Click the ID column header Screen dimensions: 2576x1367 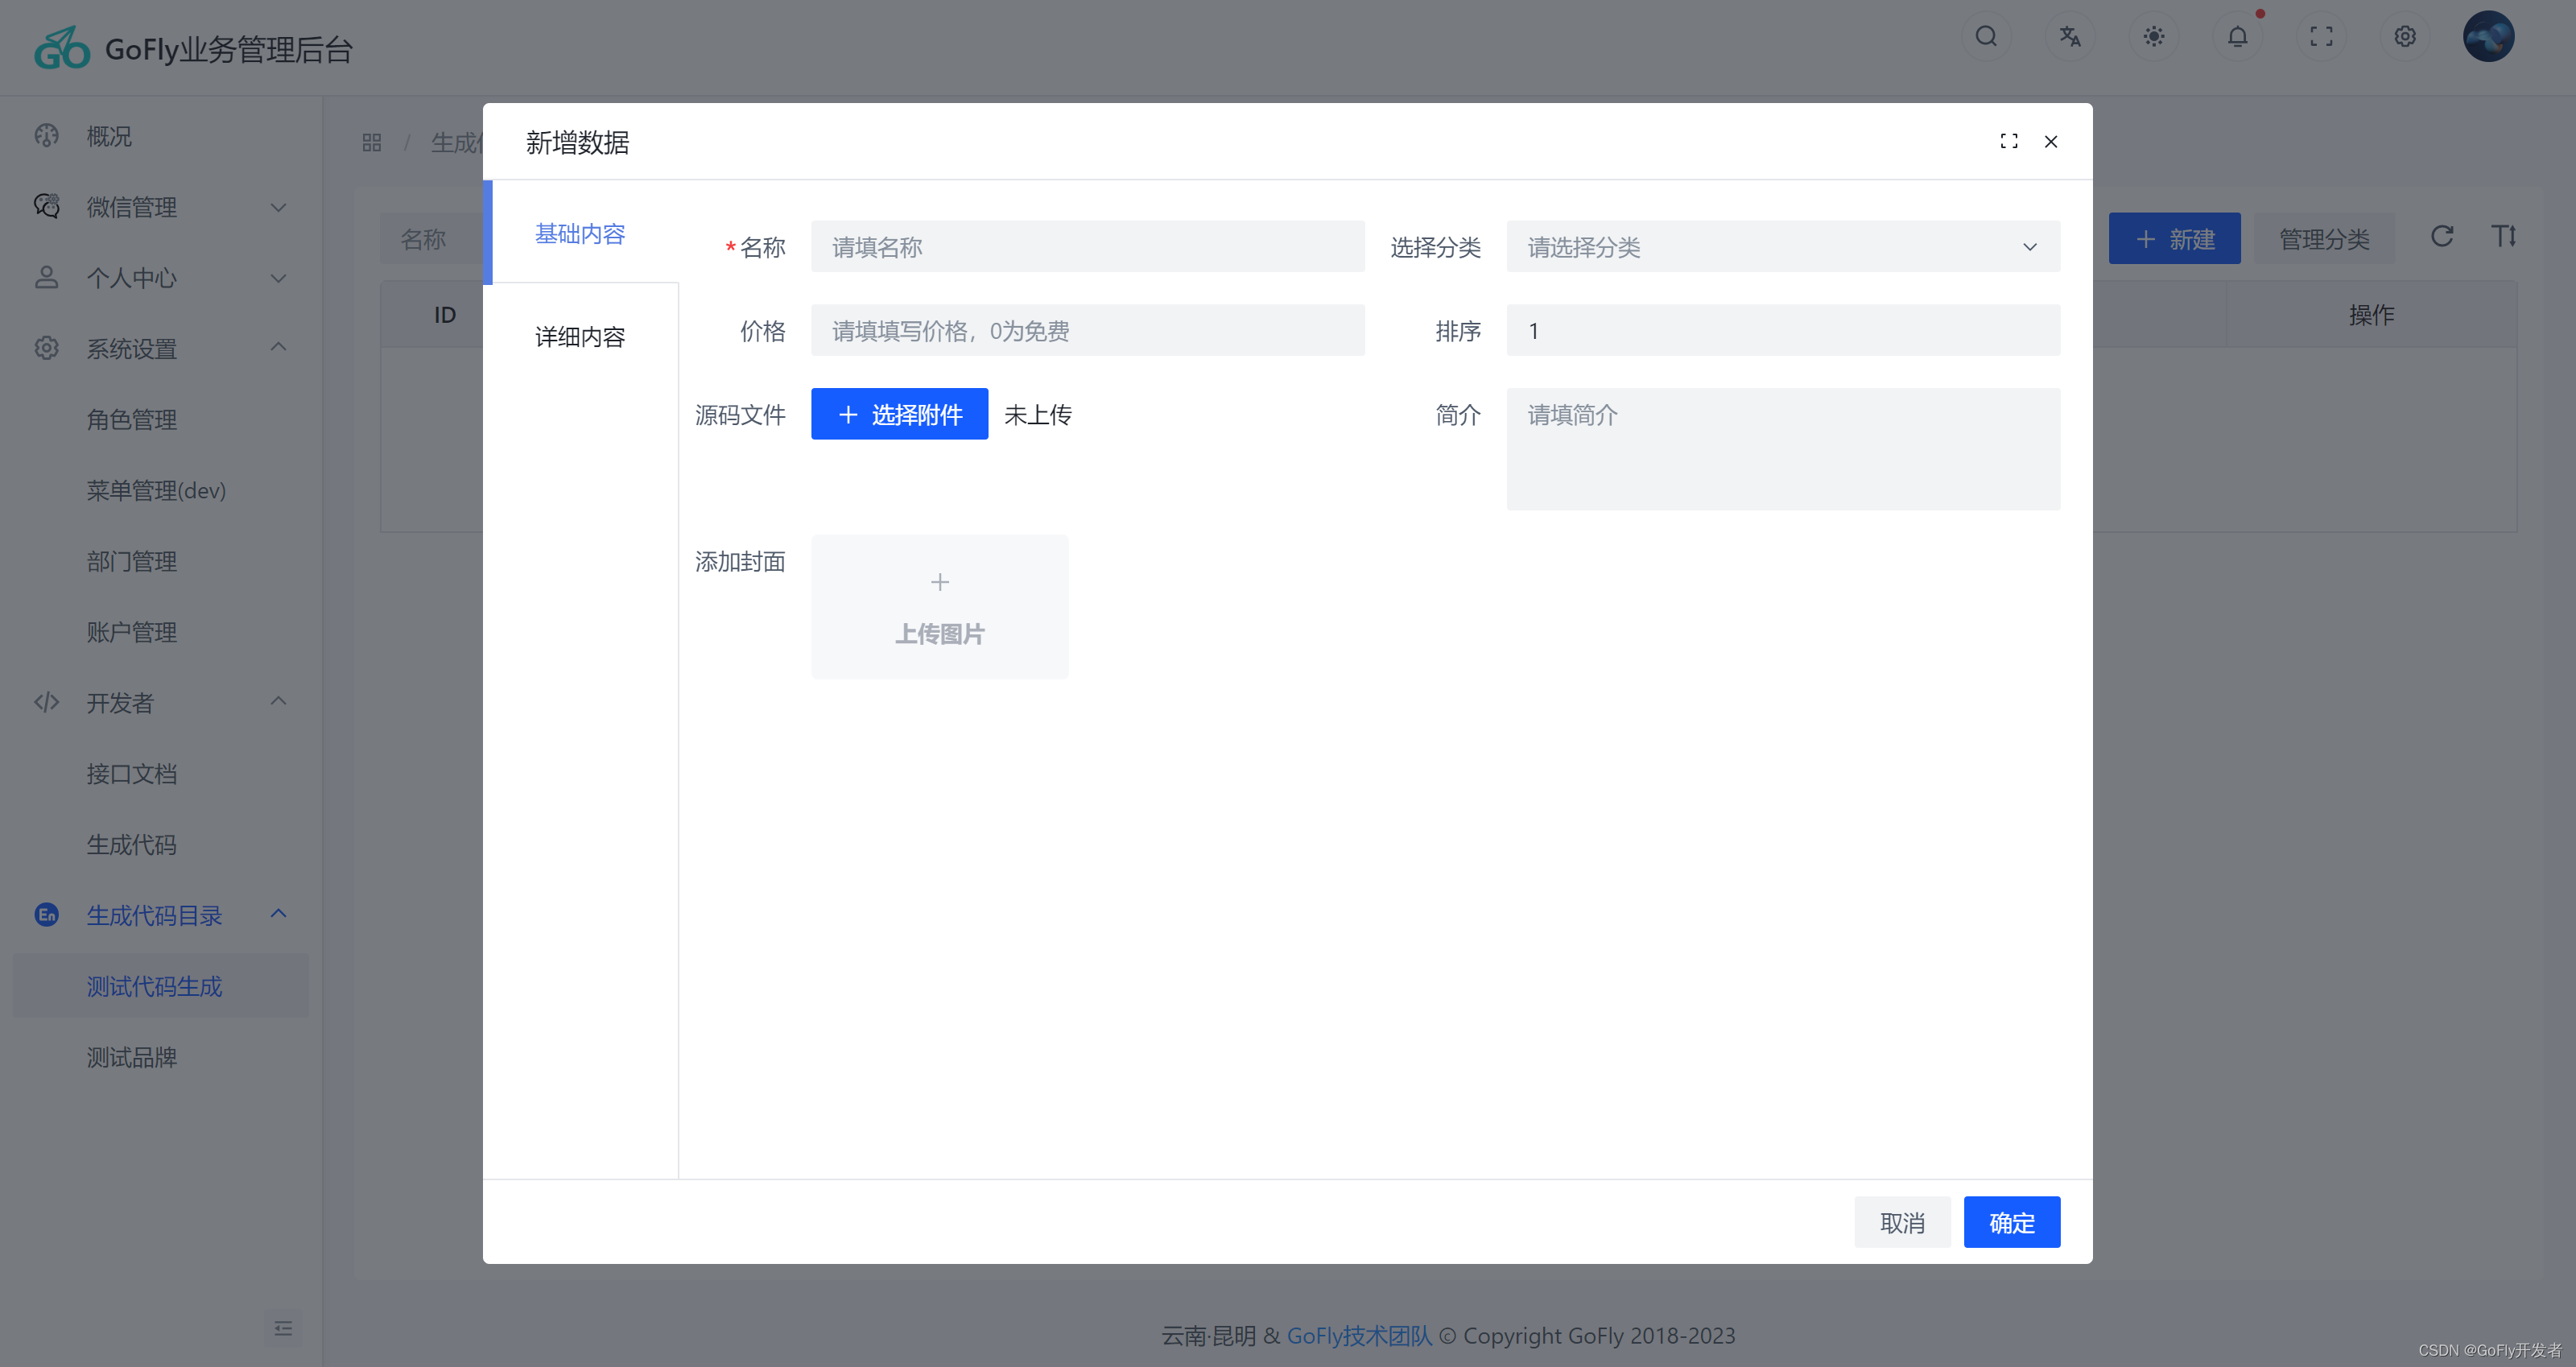(444, 314)
